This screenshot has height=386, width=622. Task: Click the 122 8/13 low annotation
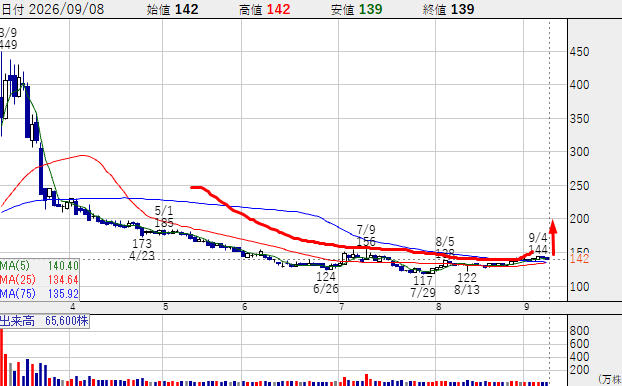(x=467, y=283)
